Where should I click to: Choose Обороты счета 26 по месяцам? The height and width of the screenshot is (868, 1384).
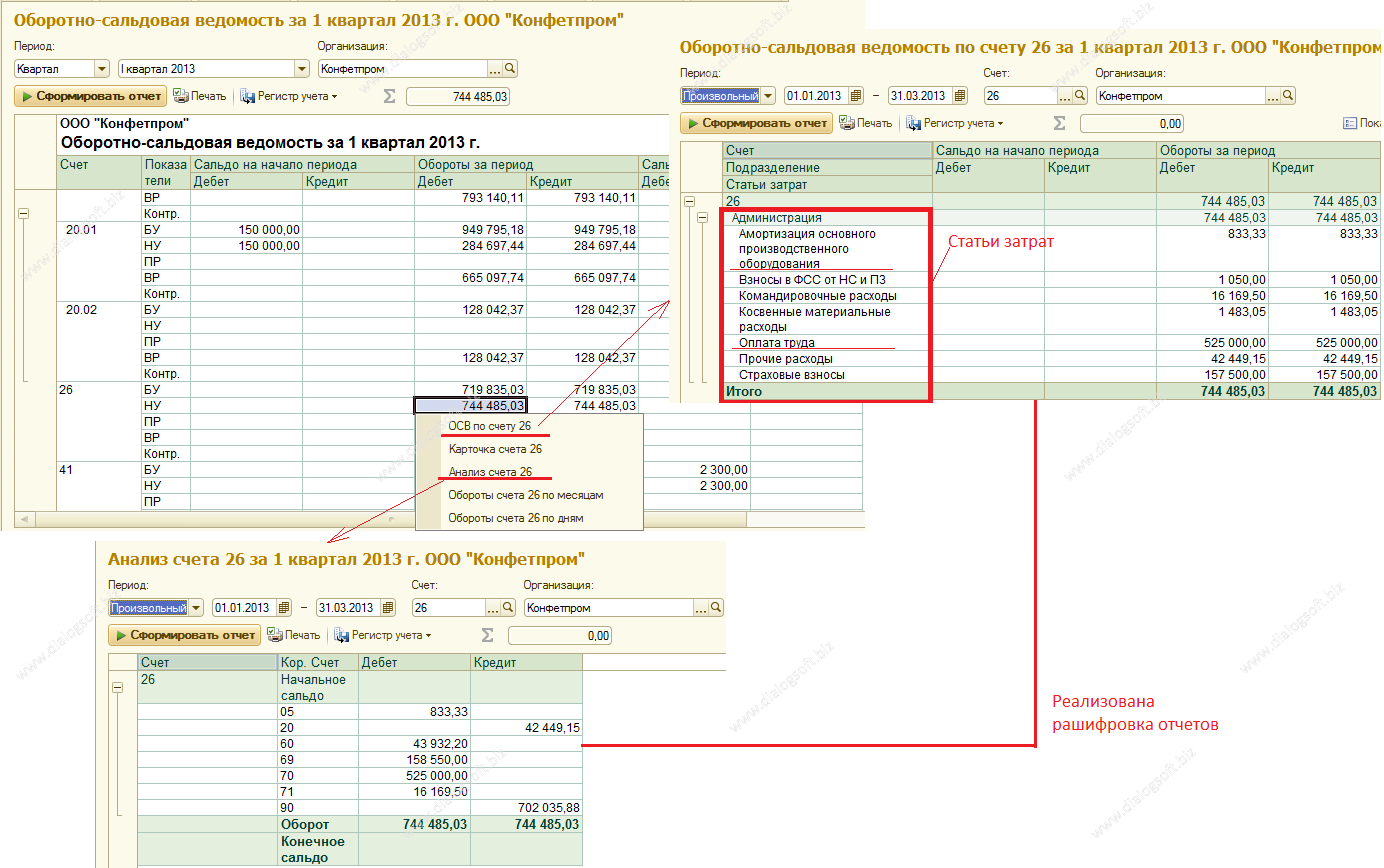tap(526, 495)
